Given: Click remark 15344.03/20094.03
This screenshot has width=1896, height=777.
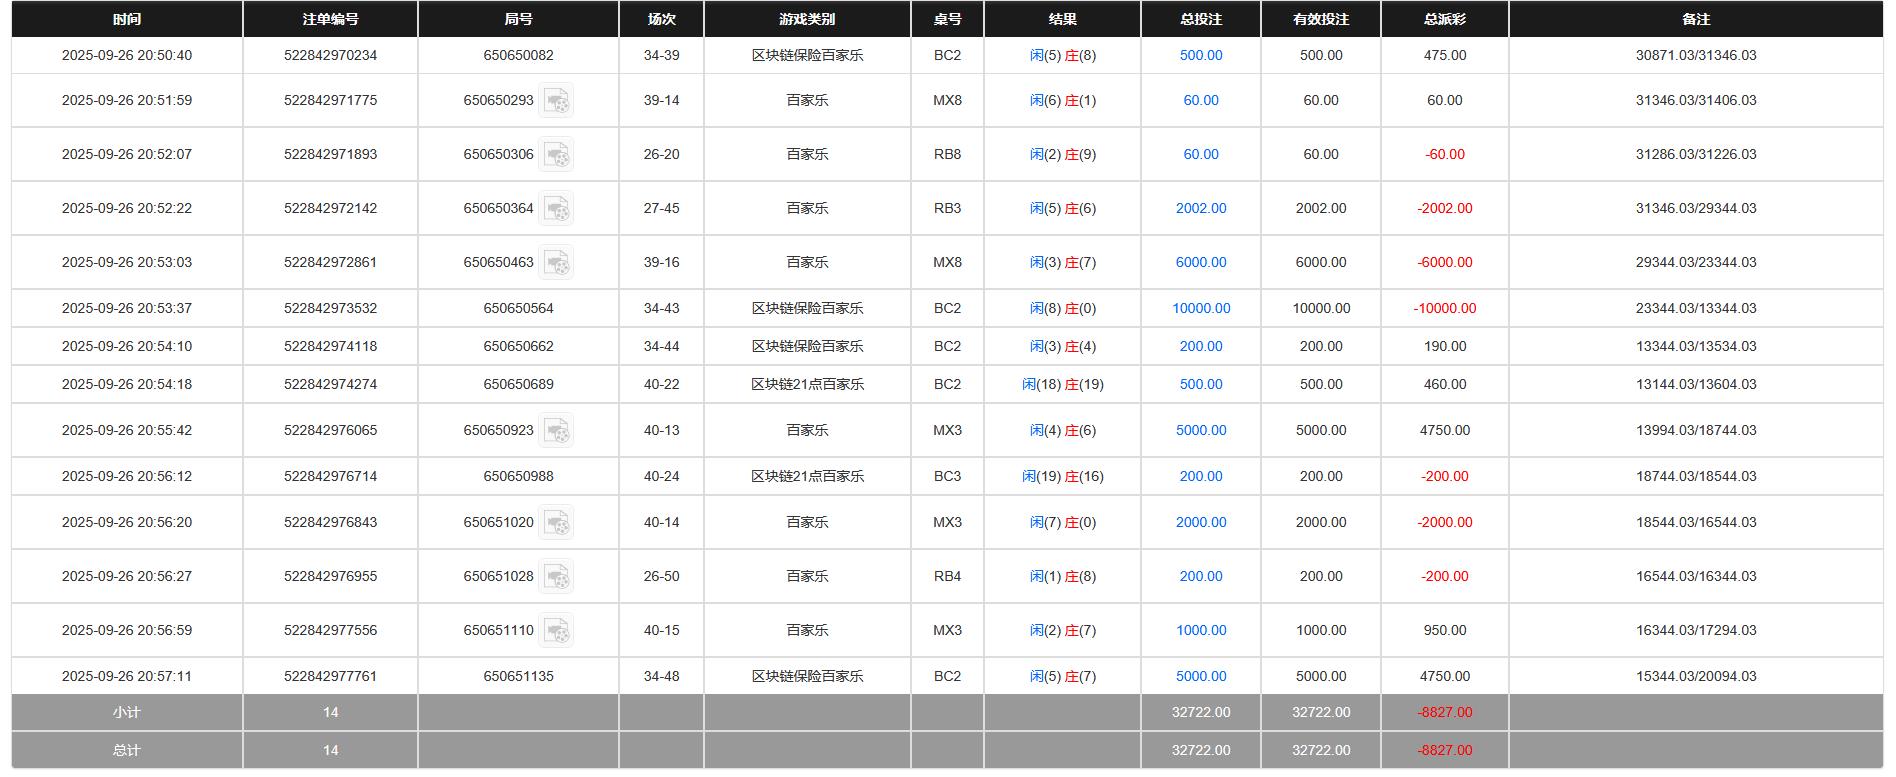Looking at the screenshot, I should pos(1696,676).
